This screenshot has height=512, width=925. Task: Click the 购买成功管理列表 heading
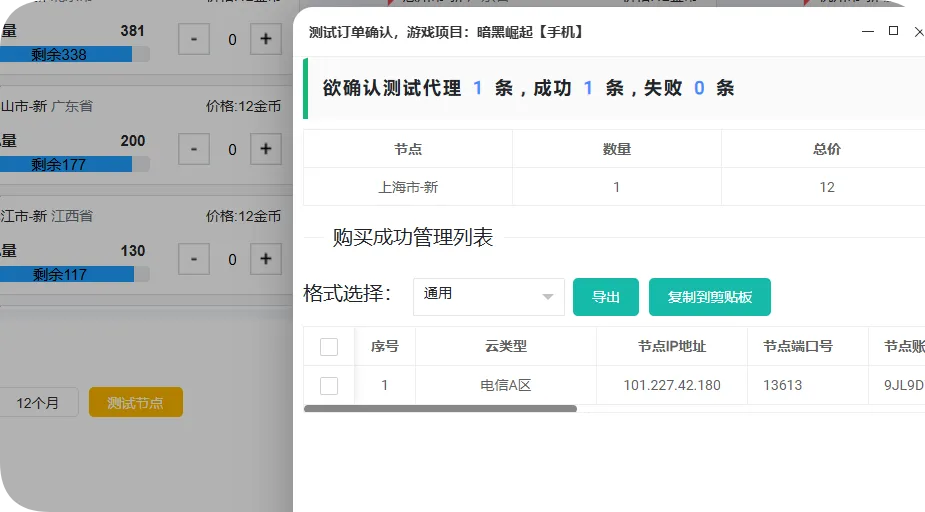coord(412,237)
